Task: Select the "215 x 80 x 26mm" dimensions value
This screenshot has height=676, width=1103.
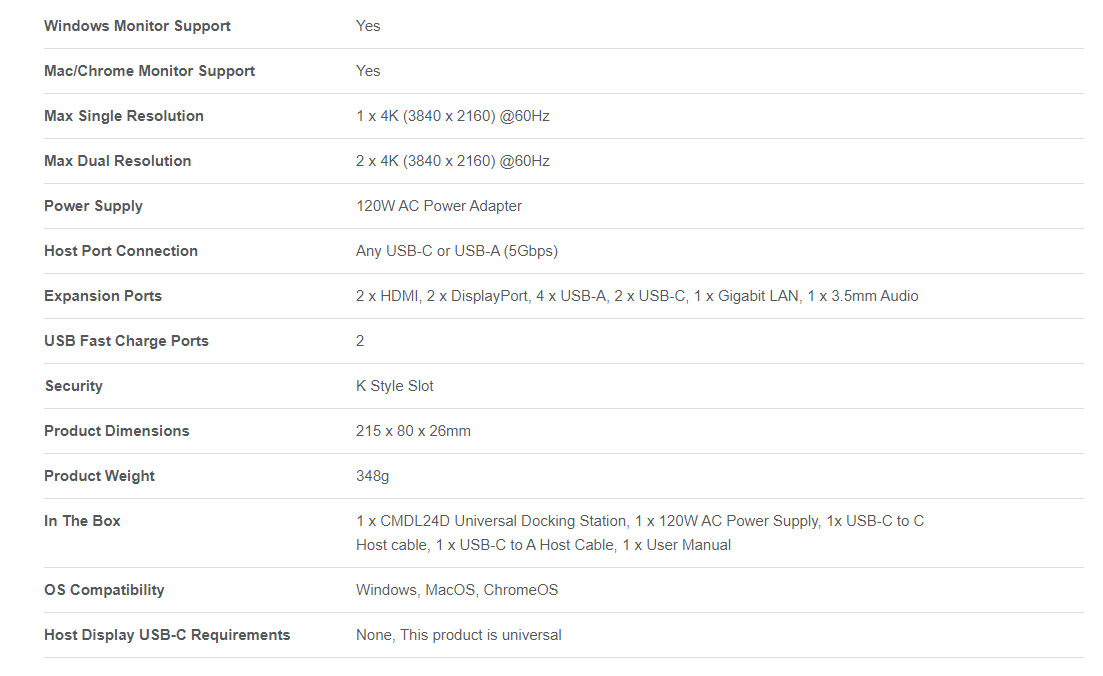Action: [413, 431]
